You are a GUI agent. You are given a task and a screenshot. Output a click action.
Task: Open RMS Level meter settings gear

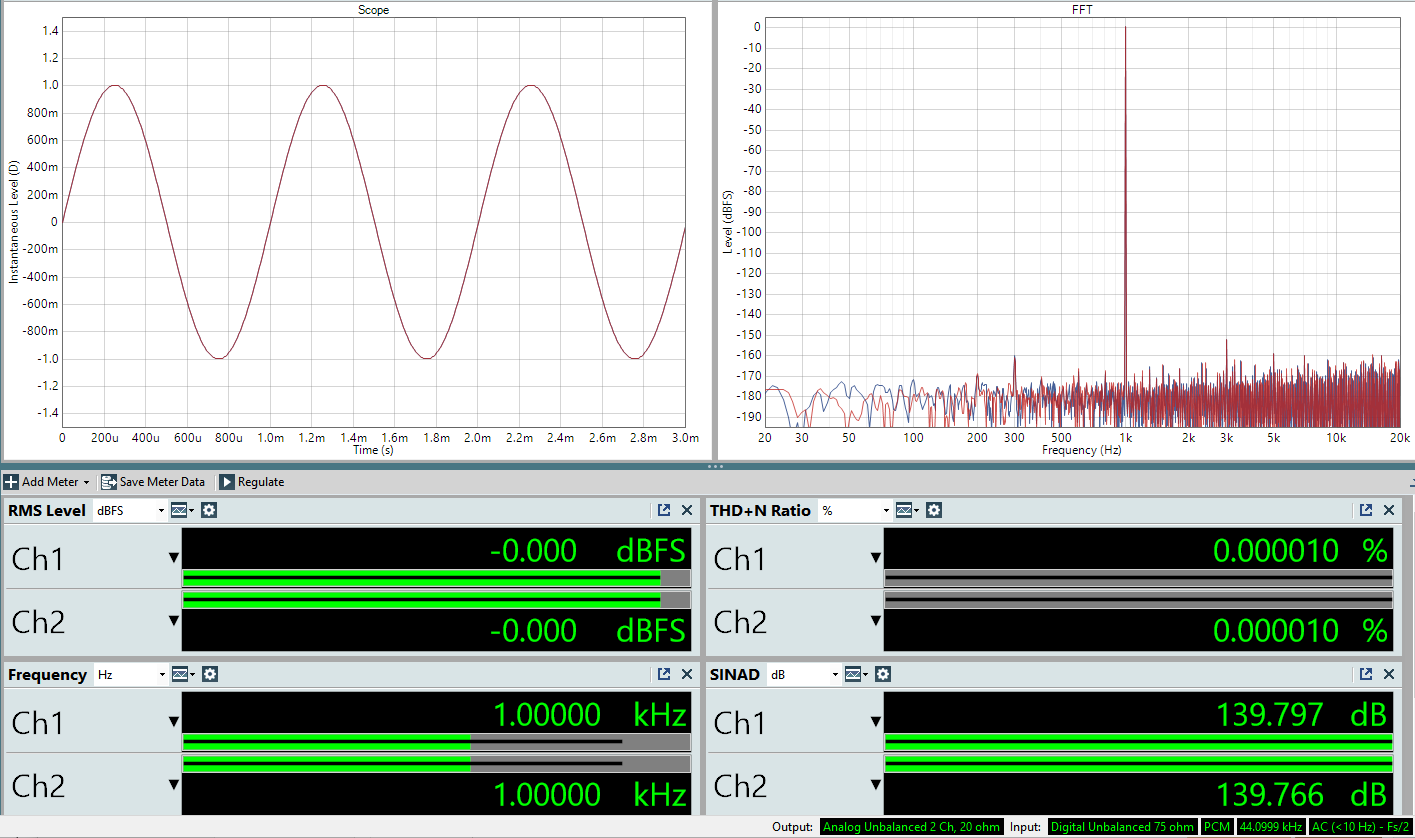tap(209, 510)
